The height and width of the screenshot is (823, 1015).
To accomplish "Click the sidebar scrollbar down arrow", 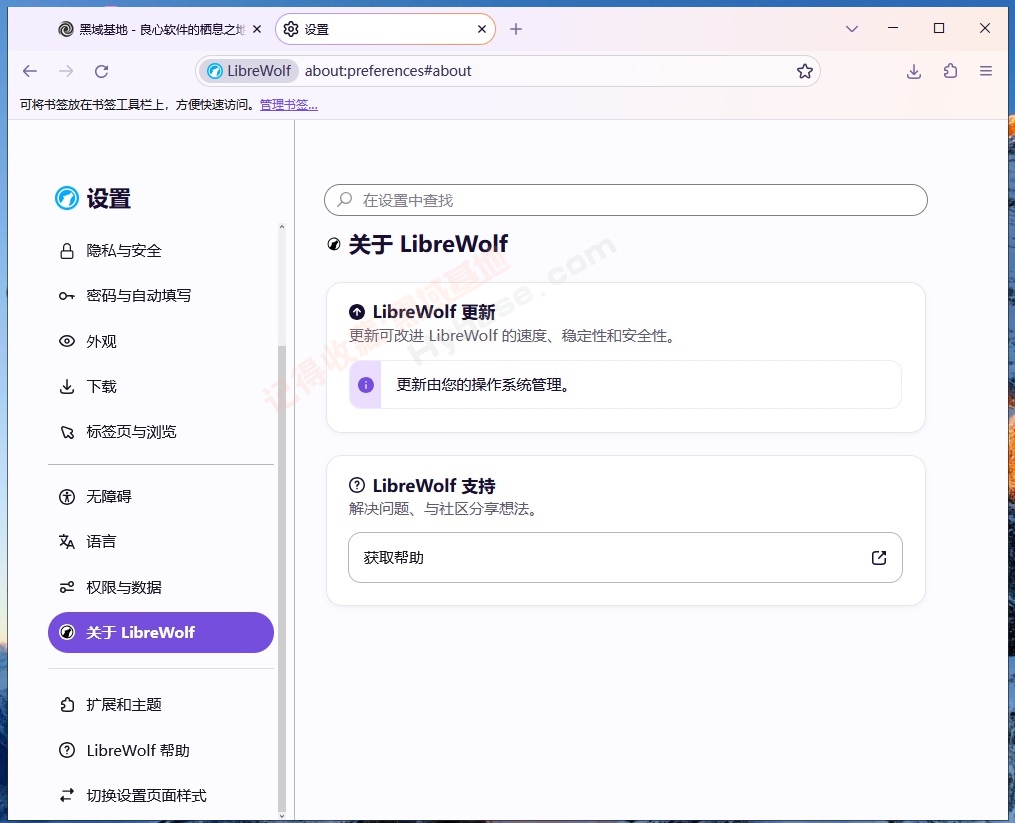I will 282,815.
